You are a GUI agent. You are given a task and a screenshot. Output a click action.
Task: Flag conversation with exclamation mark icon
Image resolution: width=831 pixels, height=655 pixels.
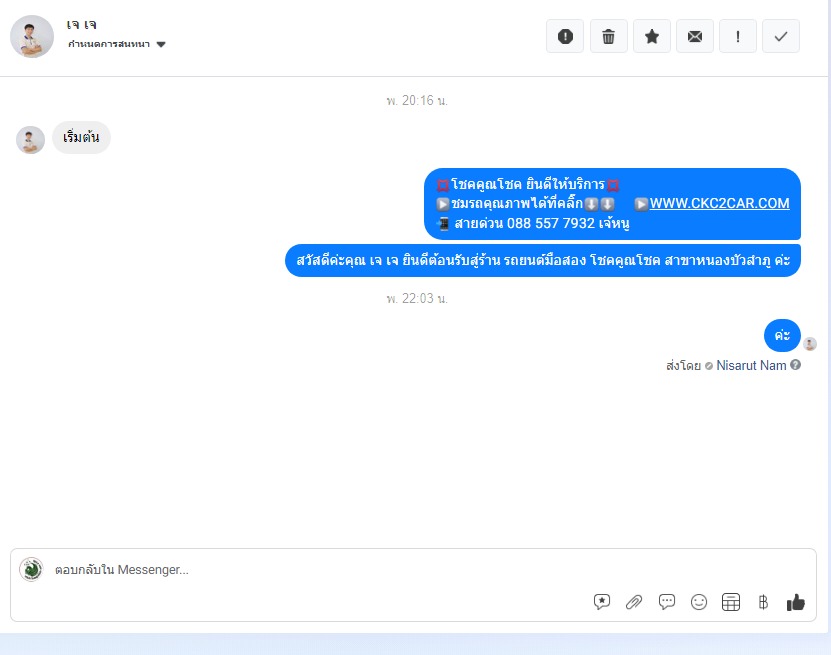click(x=738, y=37)
